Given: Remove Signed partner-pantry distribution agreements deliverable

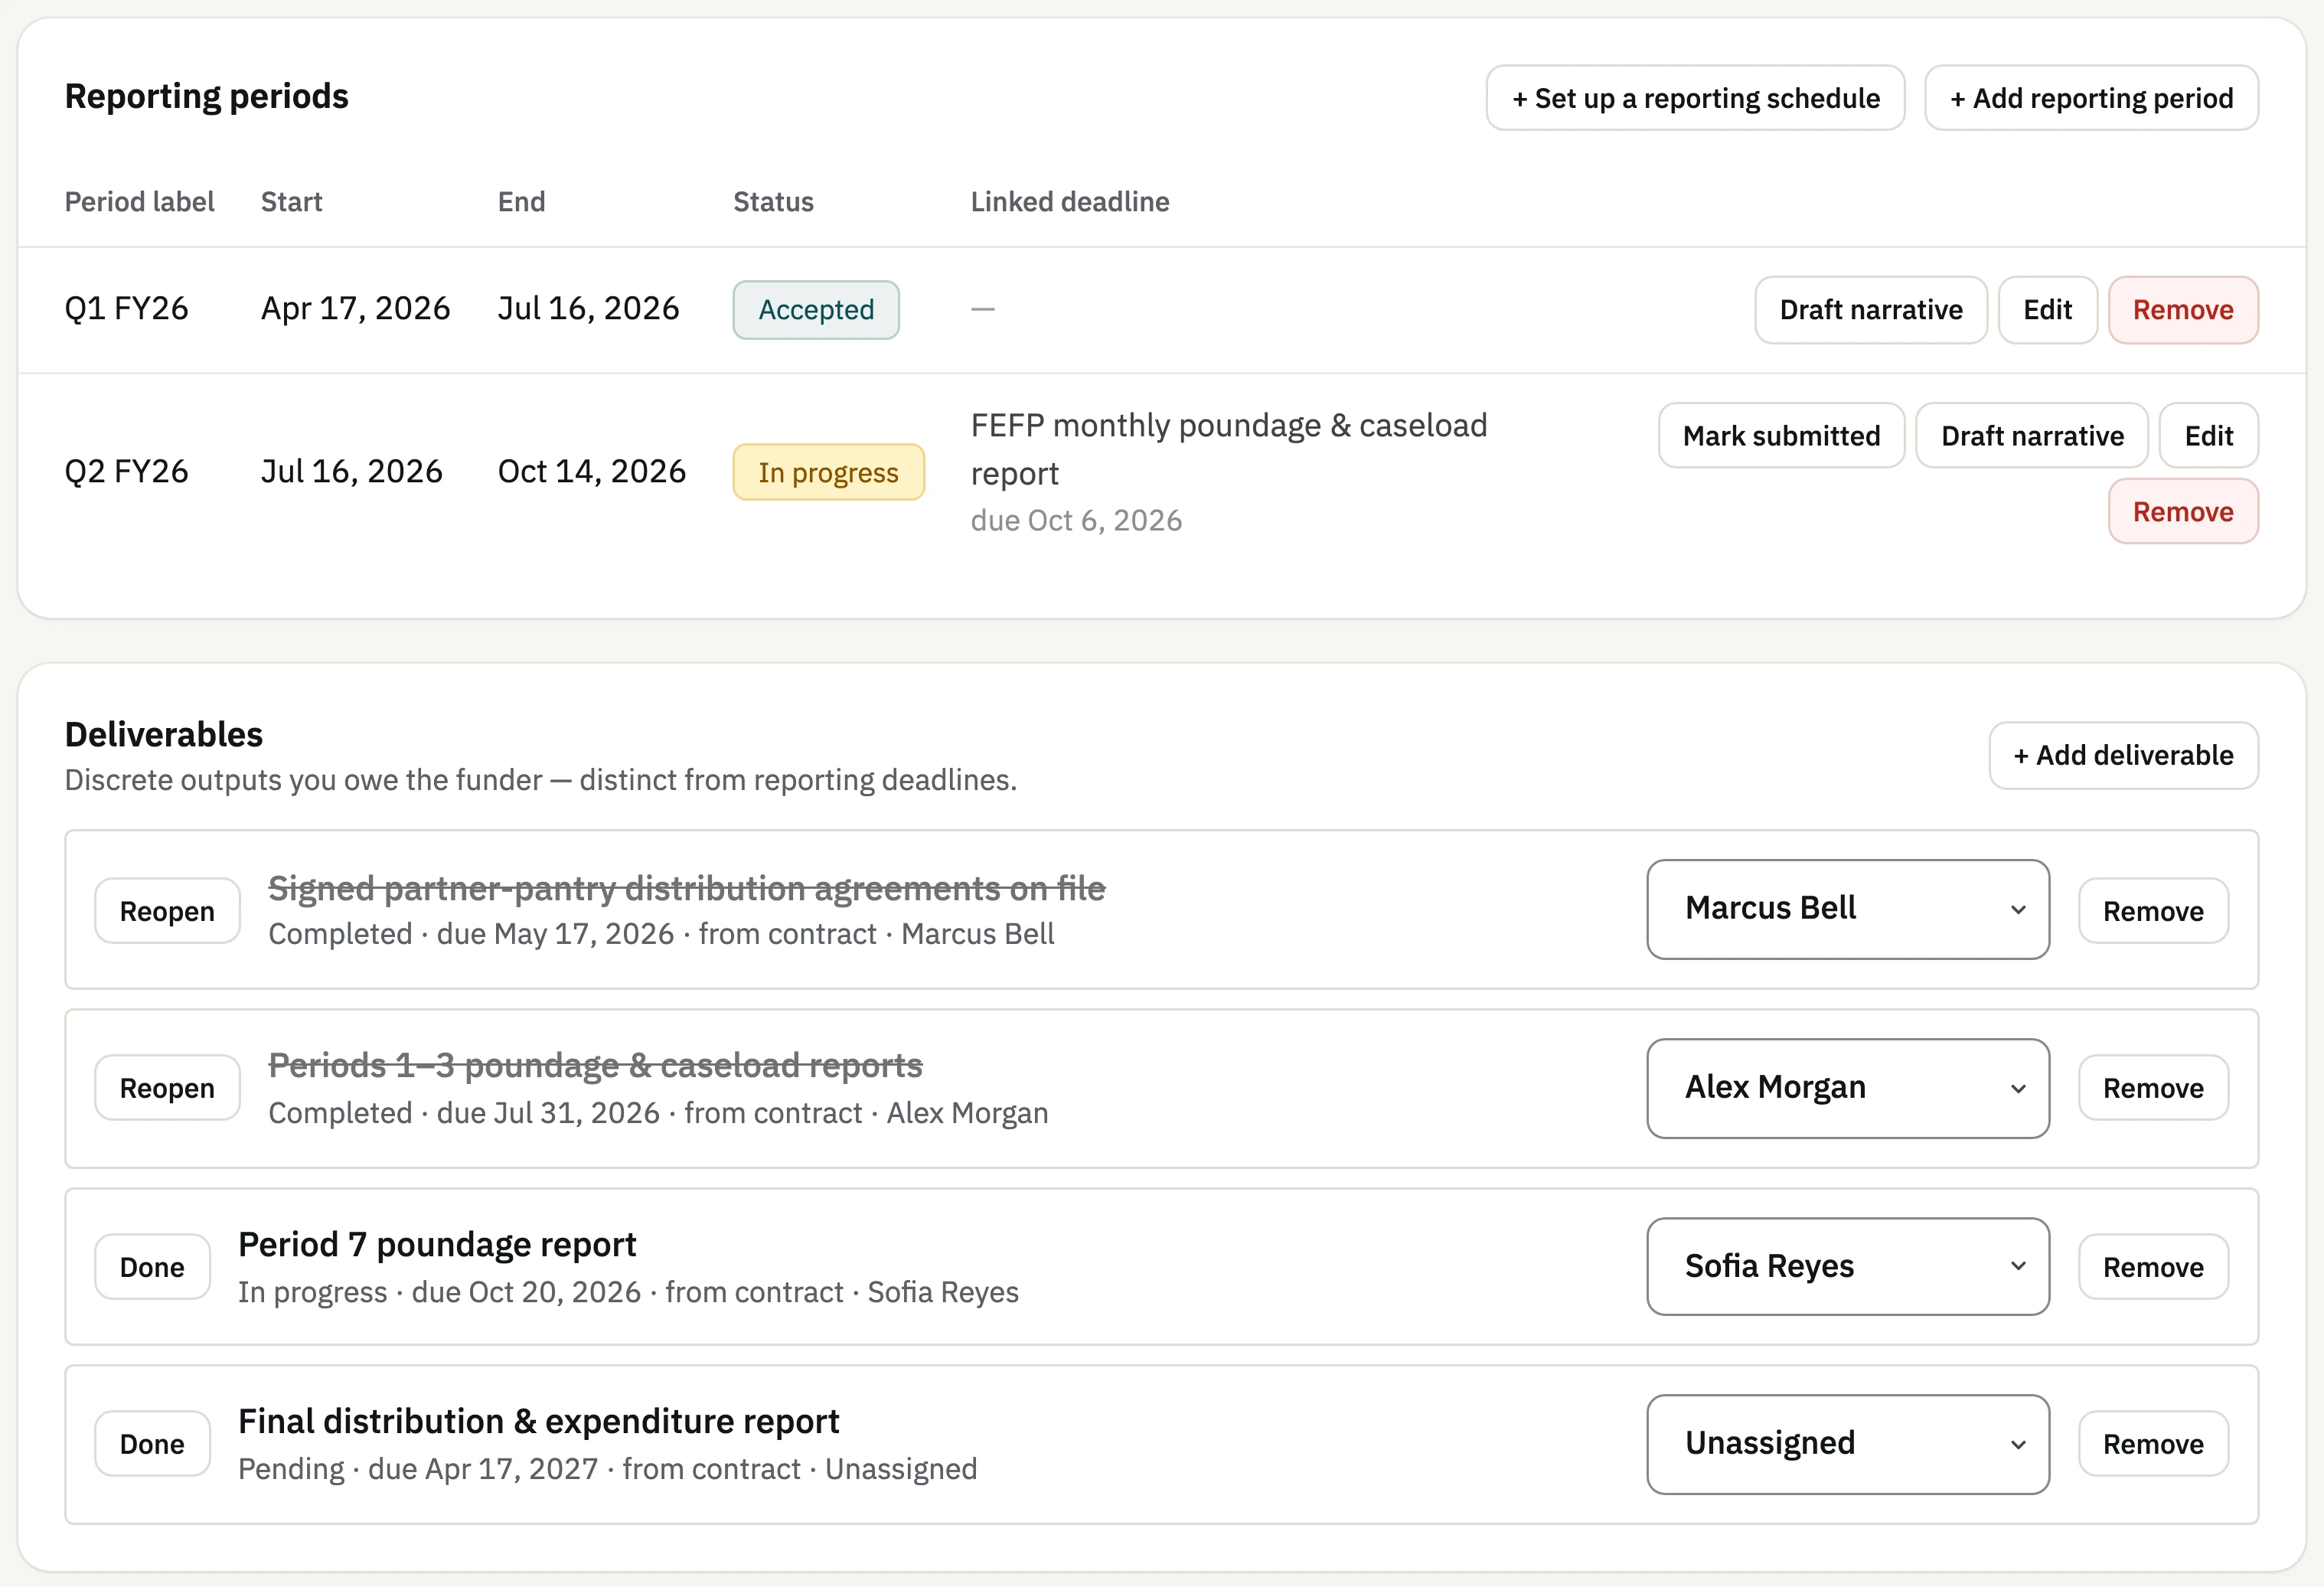Looking at the screenshot, I should click(2153, 911).
